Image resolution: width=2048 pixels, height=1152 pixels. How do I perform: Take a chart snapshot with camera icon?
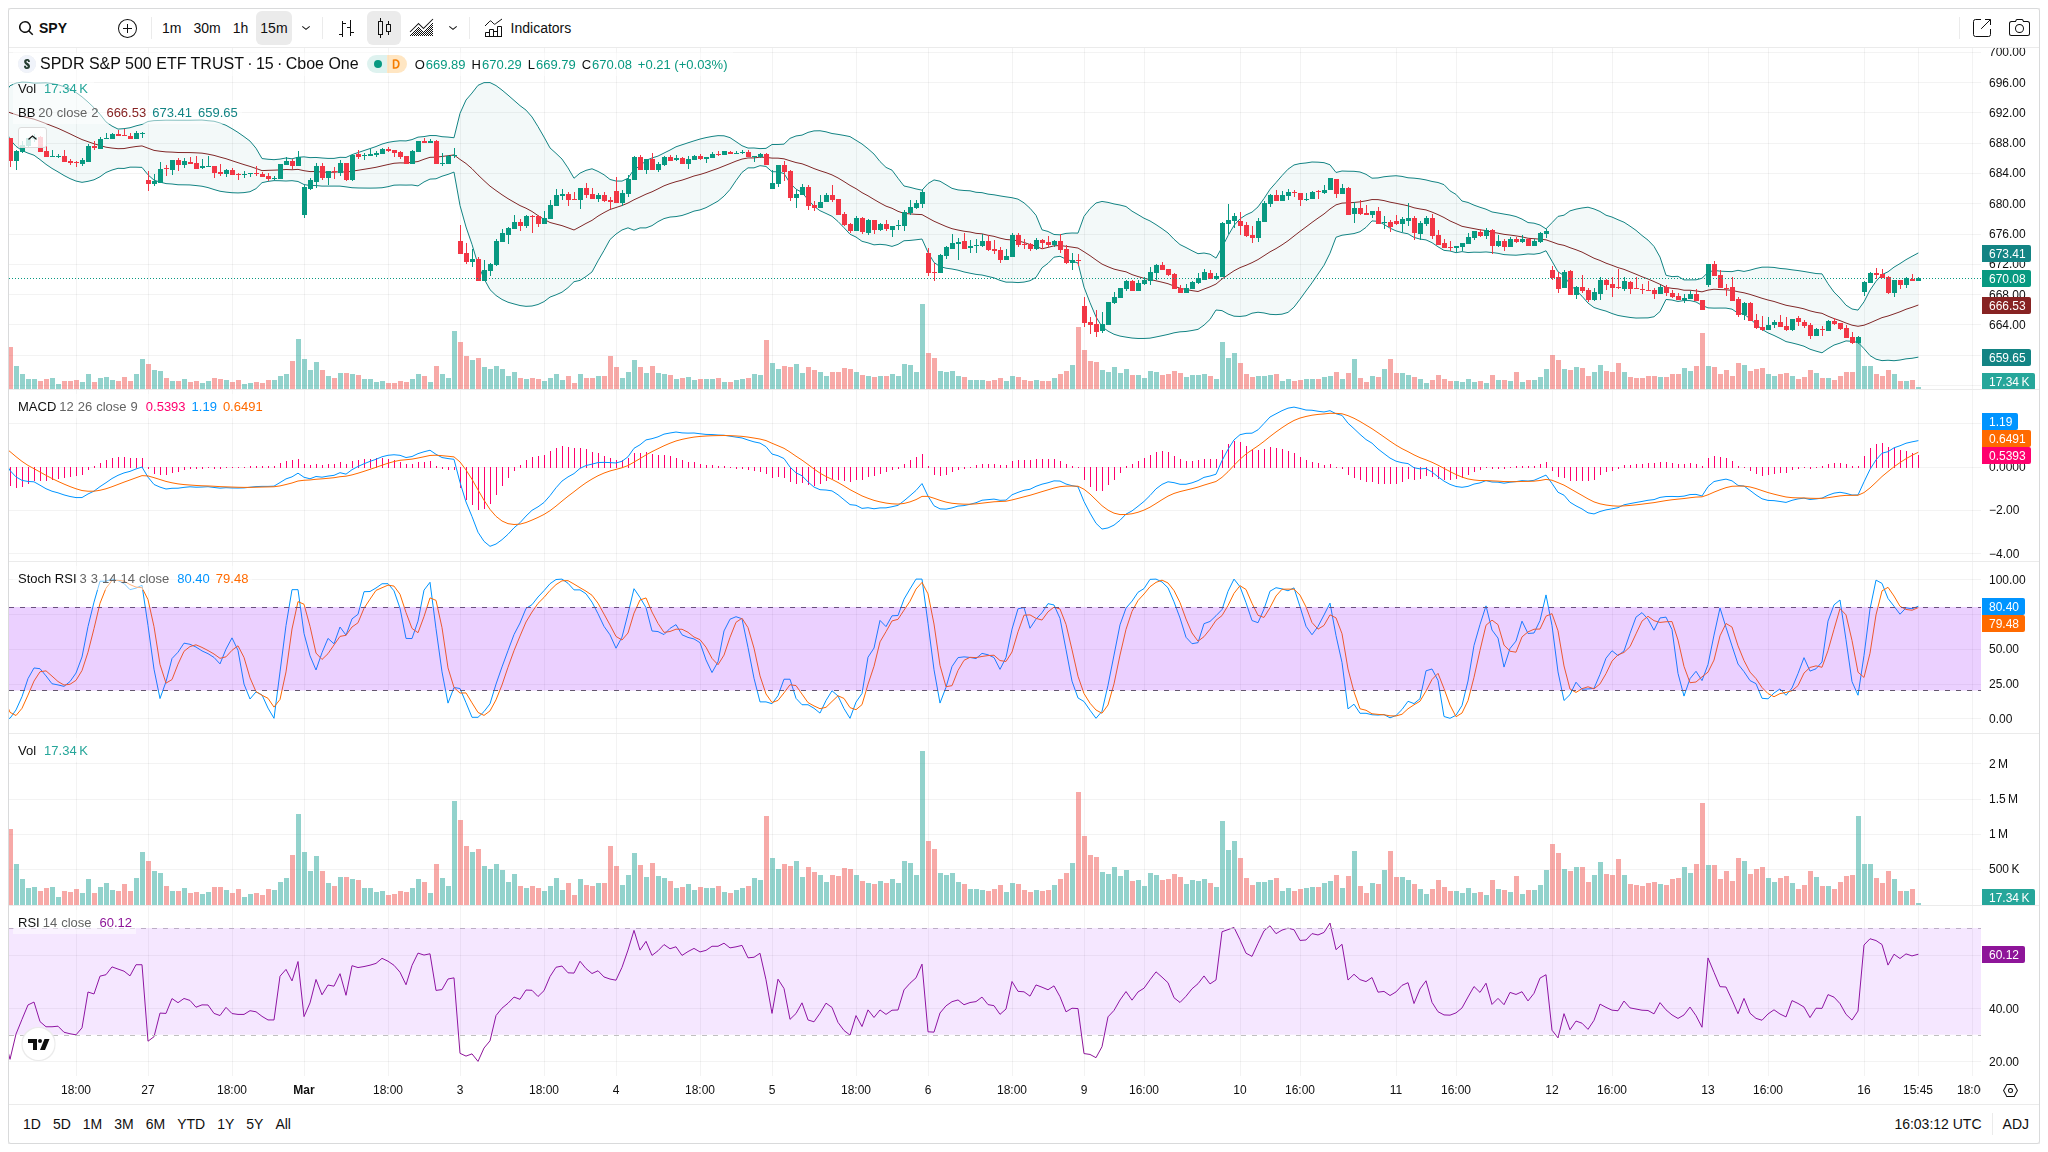(x=2019, y=28)
